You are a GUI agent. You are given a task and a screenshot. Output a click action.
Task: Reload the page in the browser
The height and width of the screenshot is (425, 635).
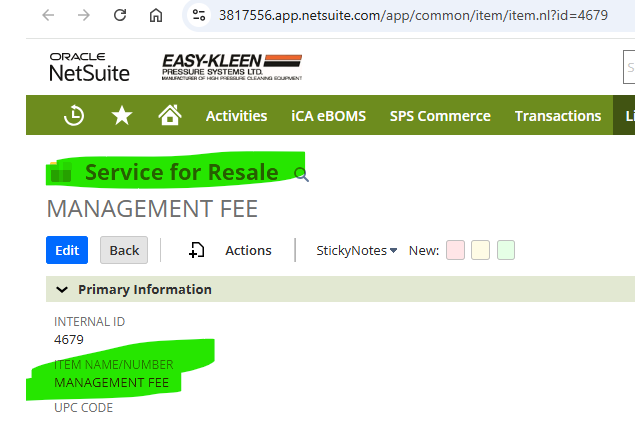pyautogui.click(x=120, y=15)
